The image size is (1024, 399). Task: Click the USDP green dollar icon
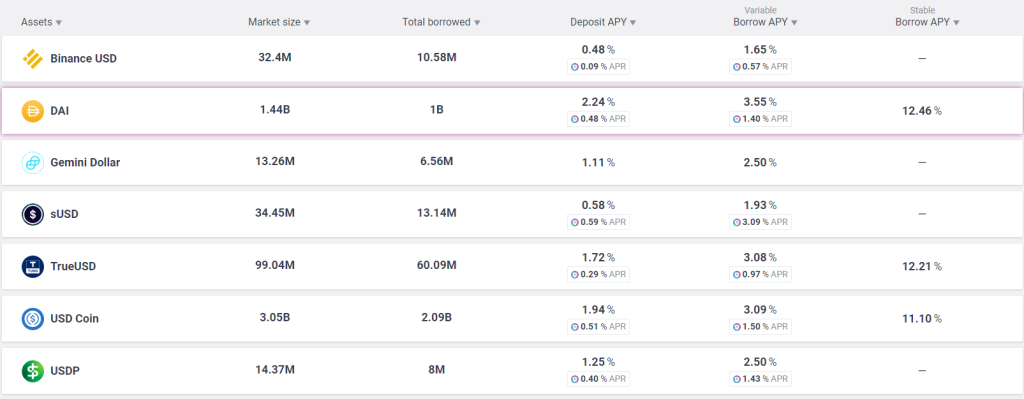point(33,371)
